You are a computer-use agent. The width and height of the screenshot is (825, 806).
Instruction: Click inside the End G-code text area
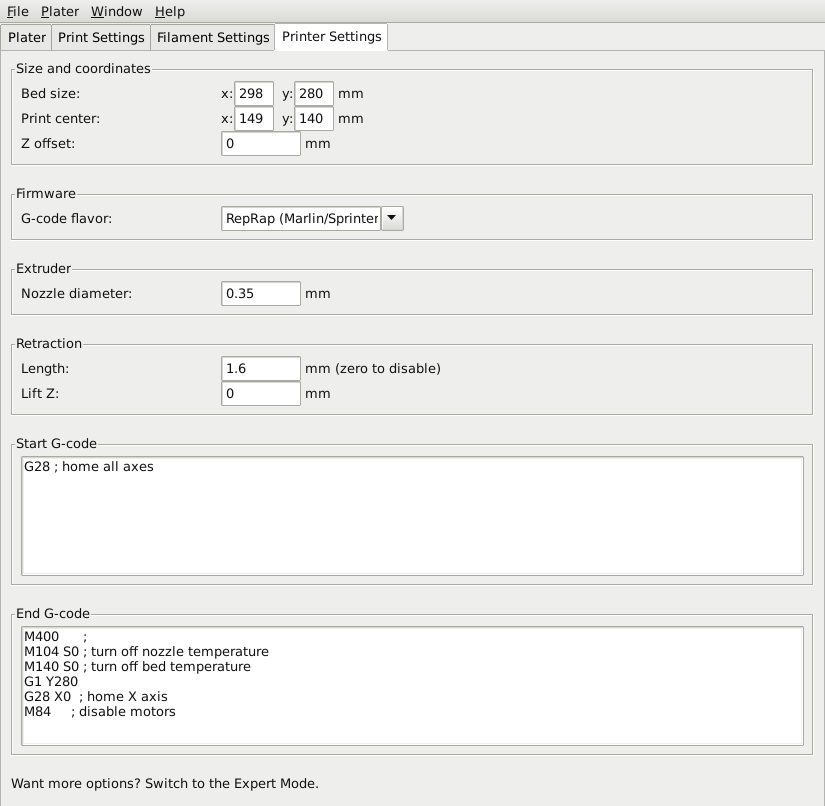(412, 686)
